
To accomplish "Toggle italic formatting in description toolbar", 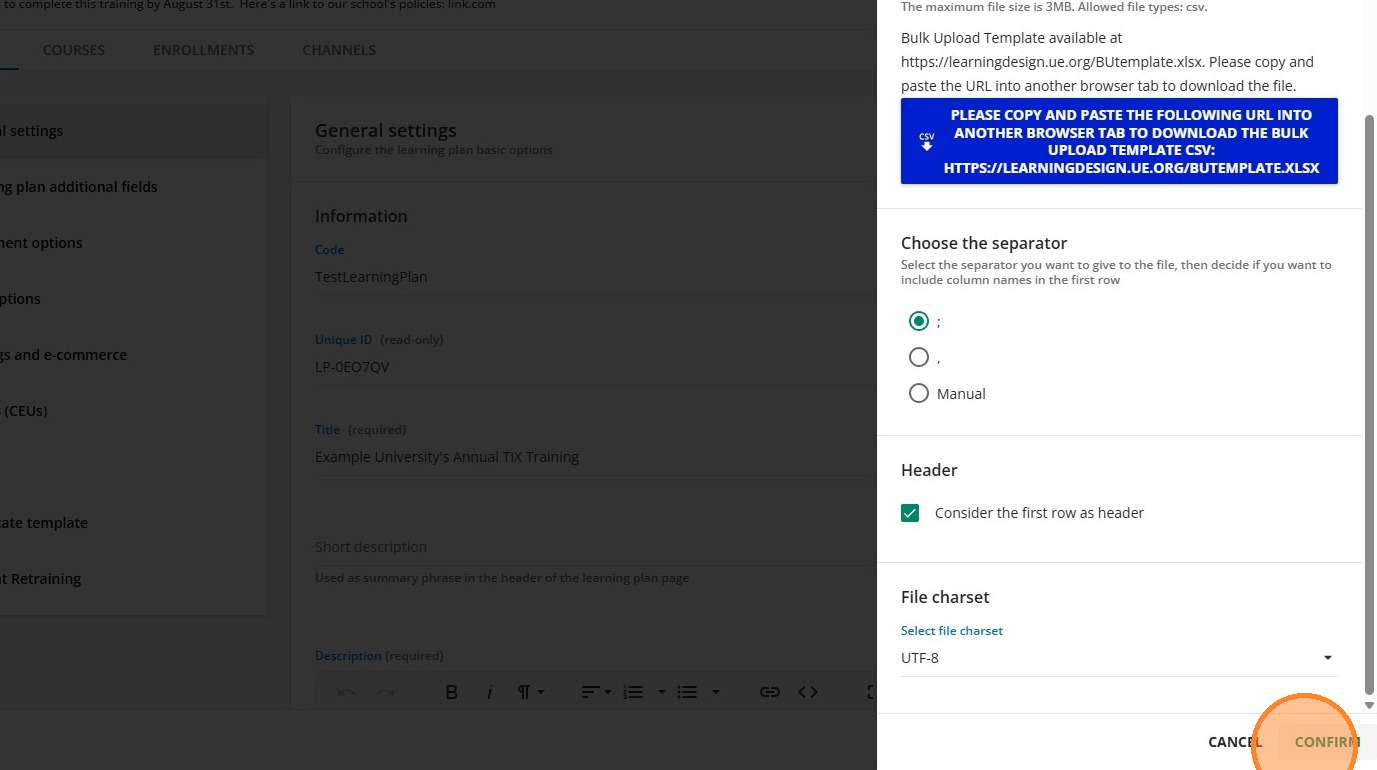I will [x=489, y=692].
